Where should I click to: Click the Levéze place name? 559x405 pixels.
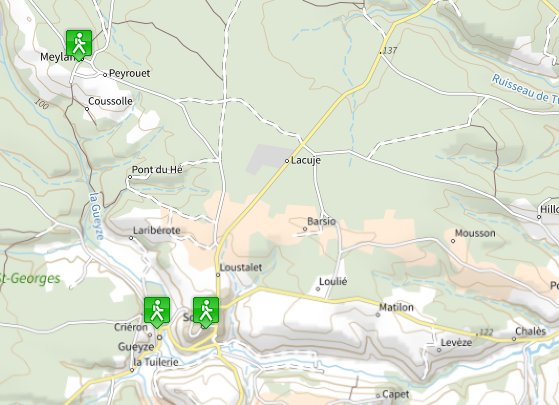pyautogui.click(x=456, y=343)
